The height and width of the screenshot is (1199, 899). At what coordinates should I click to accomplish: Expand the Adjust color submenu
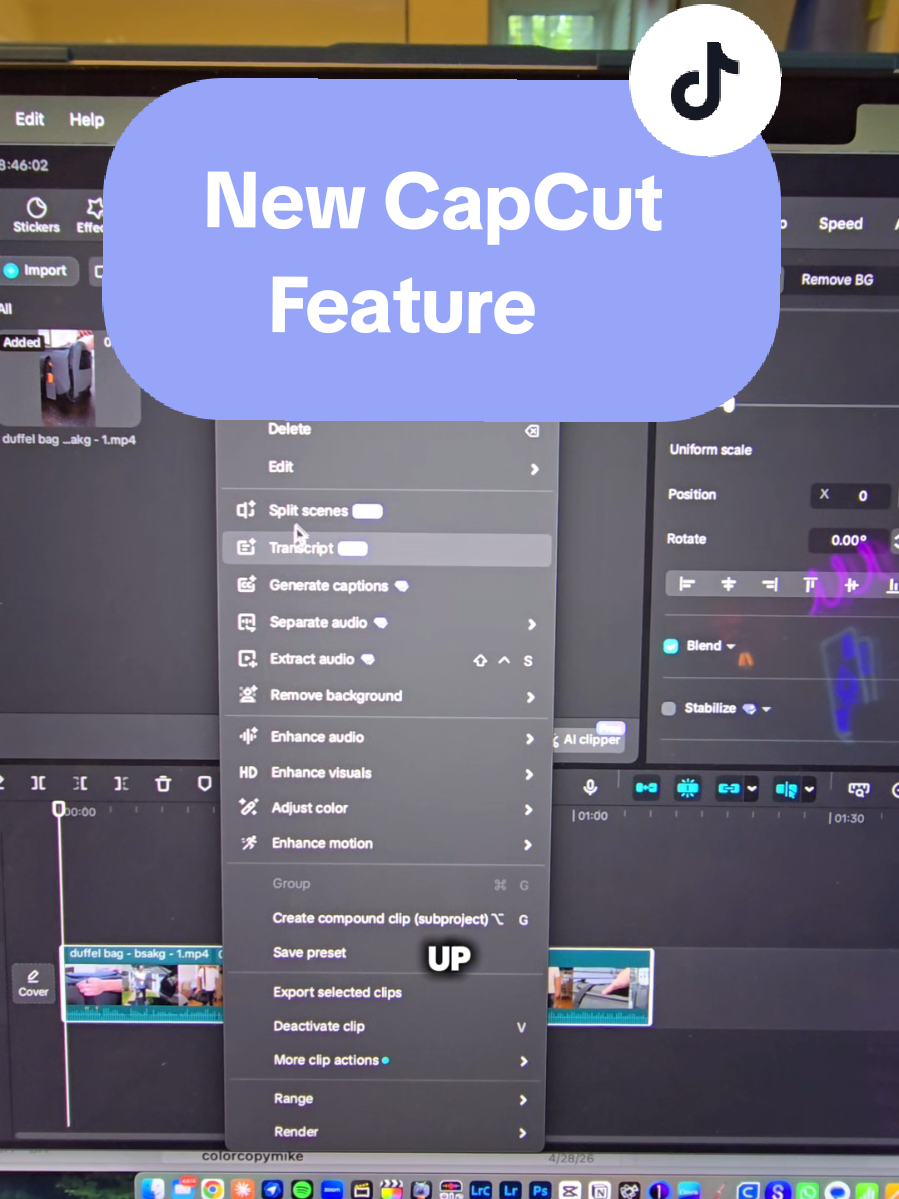click(528, 809)
